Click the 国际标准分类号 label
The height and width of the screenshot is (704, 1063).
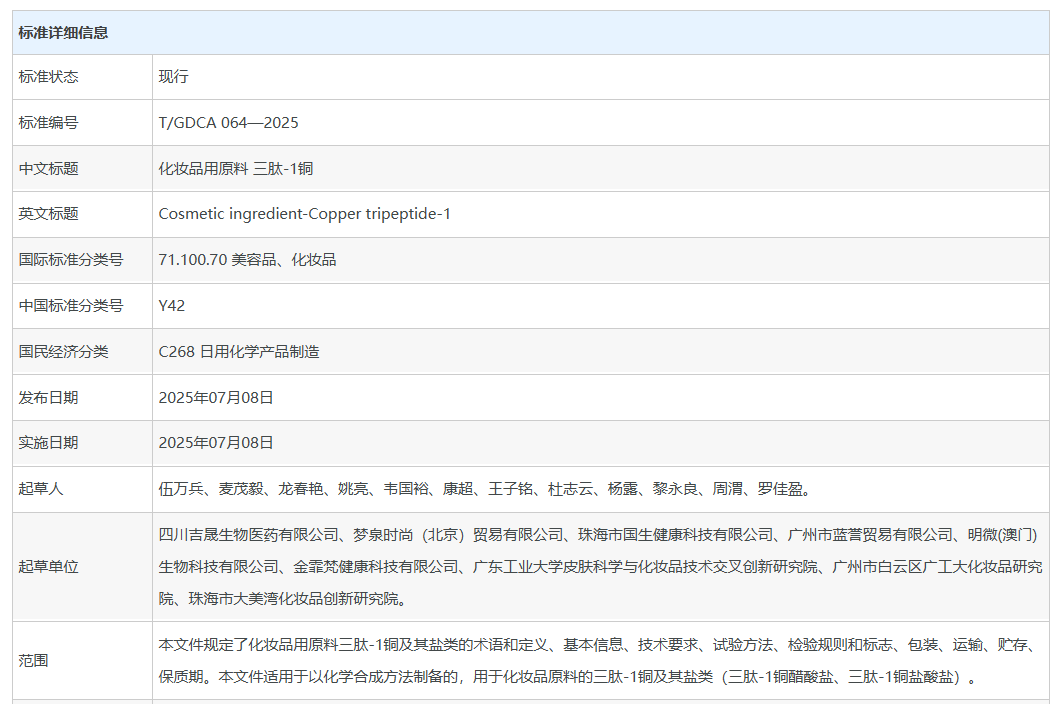click(x=70, y=260)
